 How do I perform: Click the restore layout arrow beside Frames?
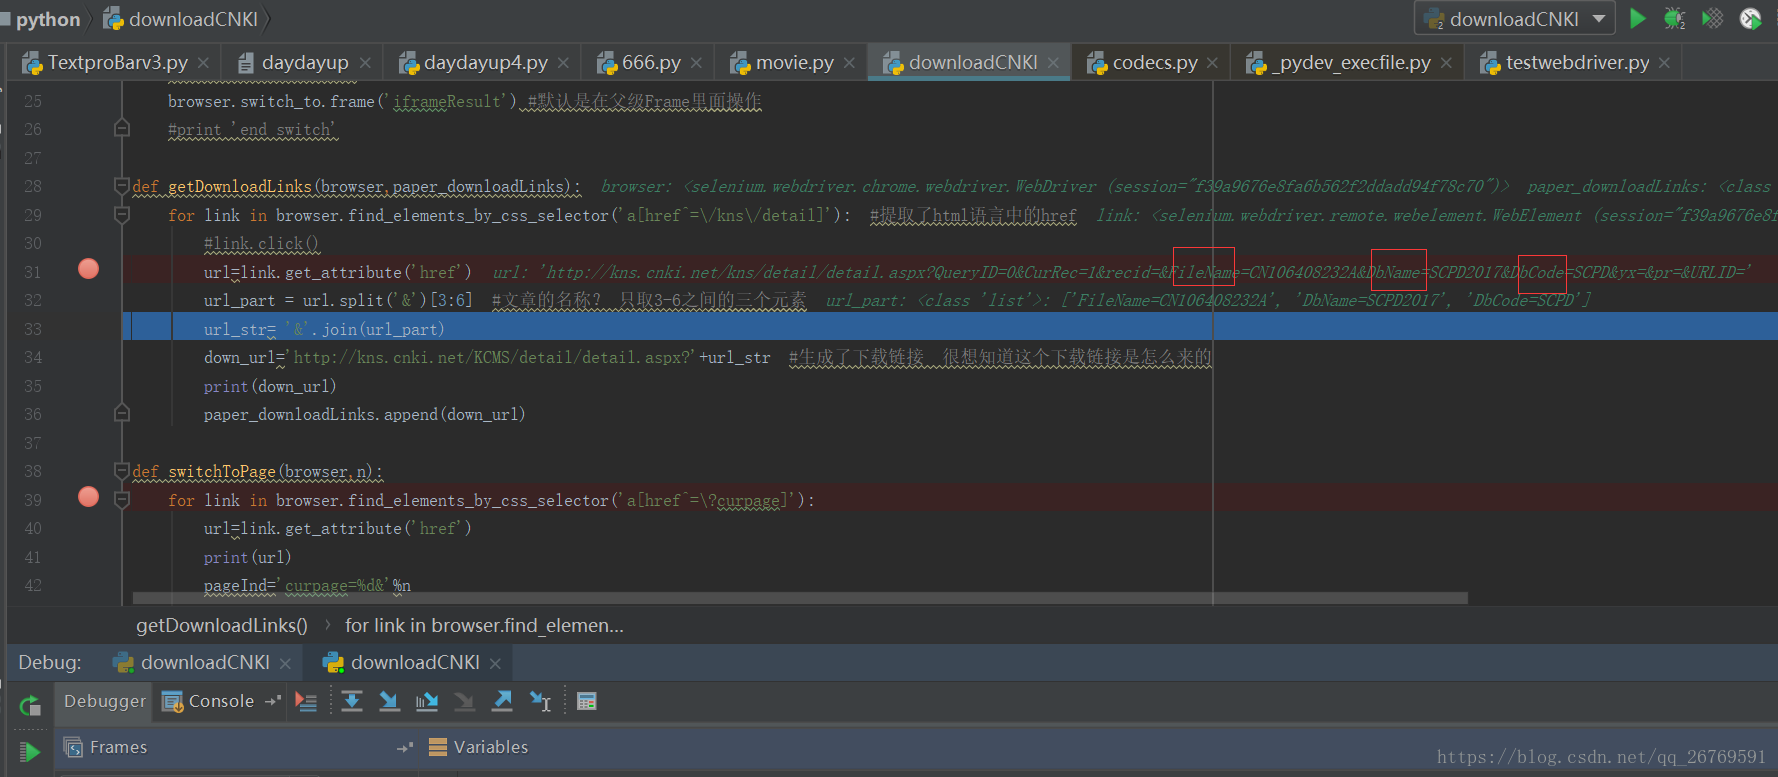point(405,747)
